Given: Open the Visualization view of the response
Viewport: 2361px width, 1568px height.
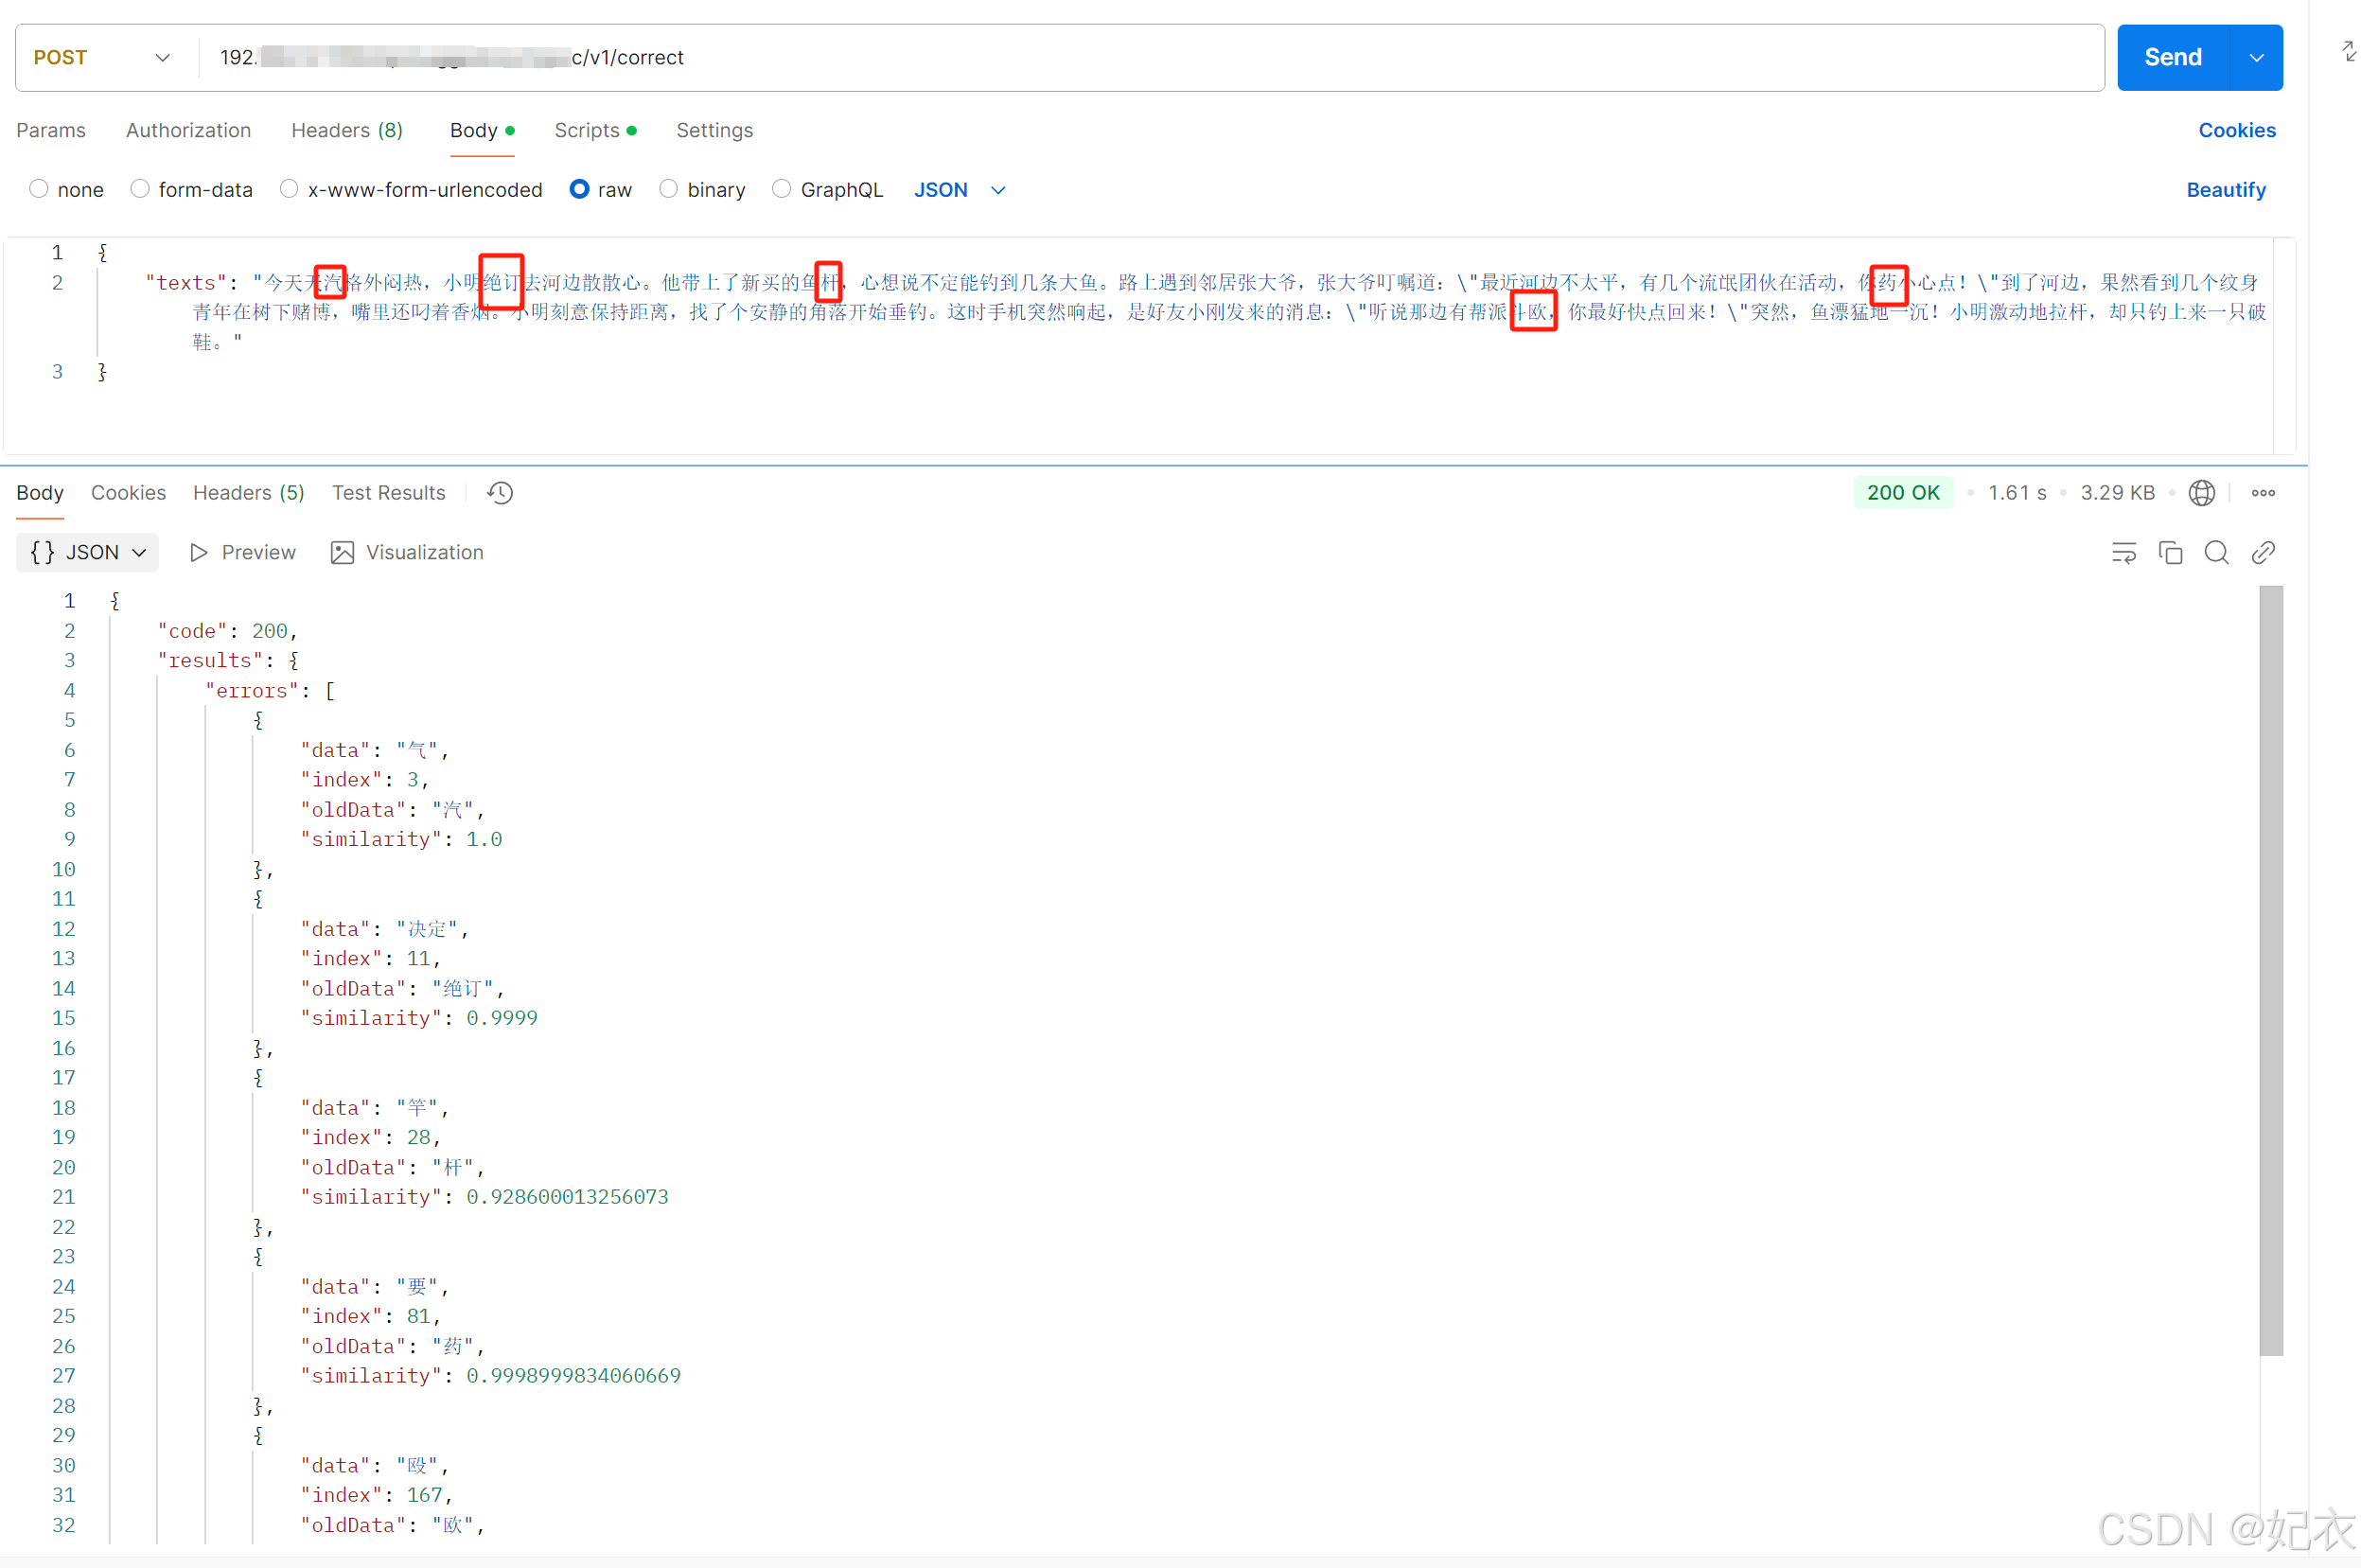Looking at the screenshot, I should tap(406, 552).
